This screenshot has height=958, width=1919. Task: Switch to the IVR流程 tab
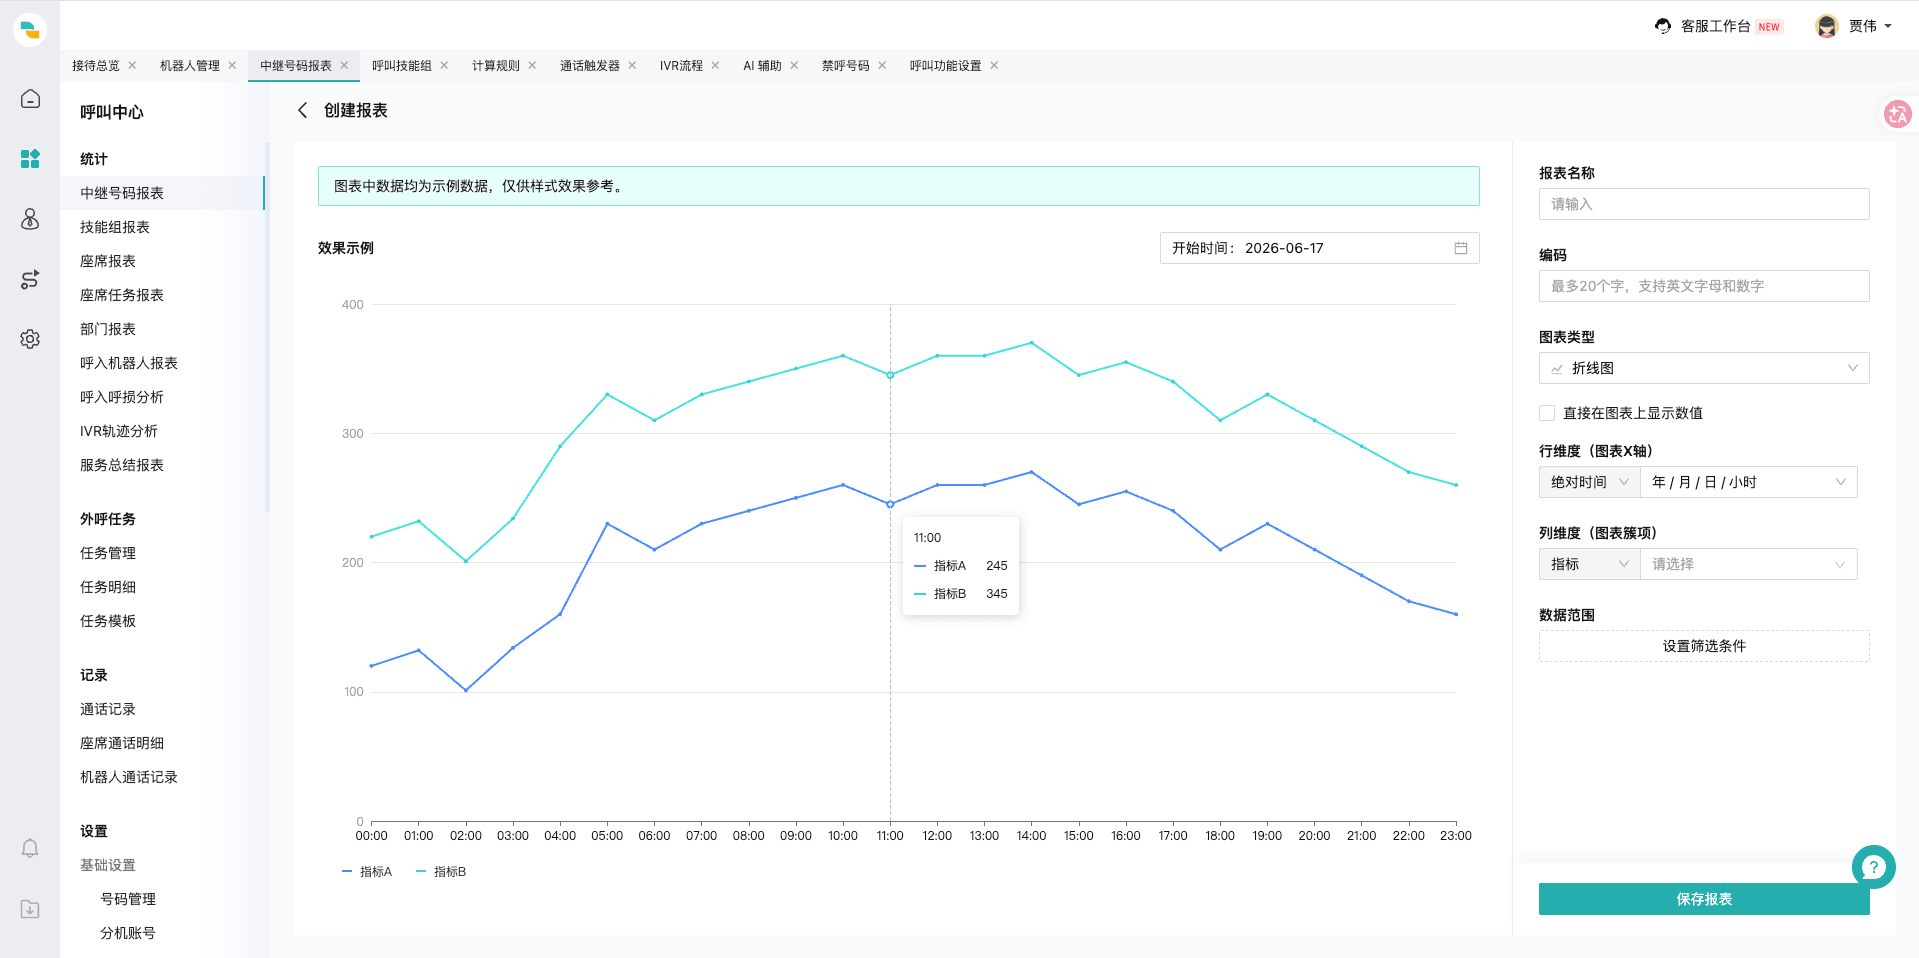[x=681, y=66]
